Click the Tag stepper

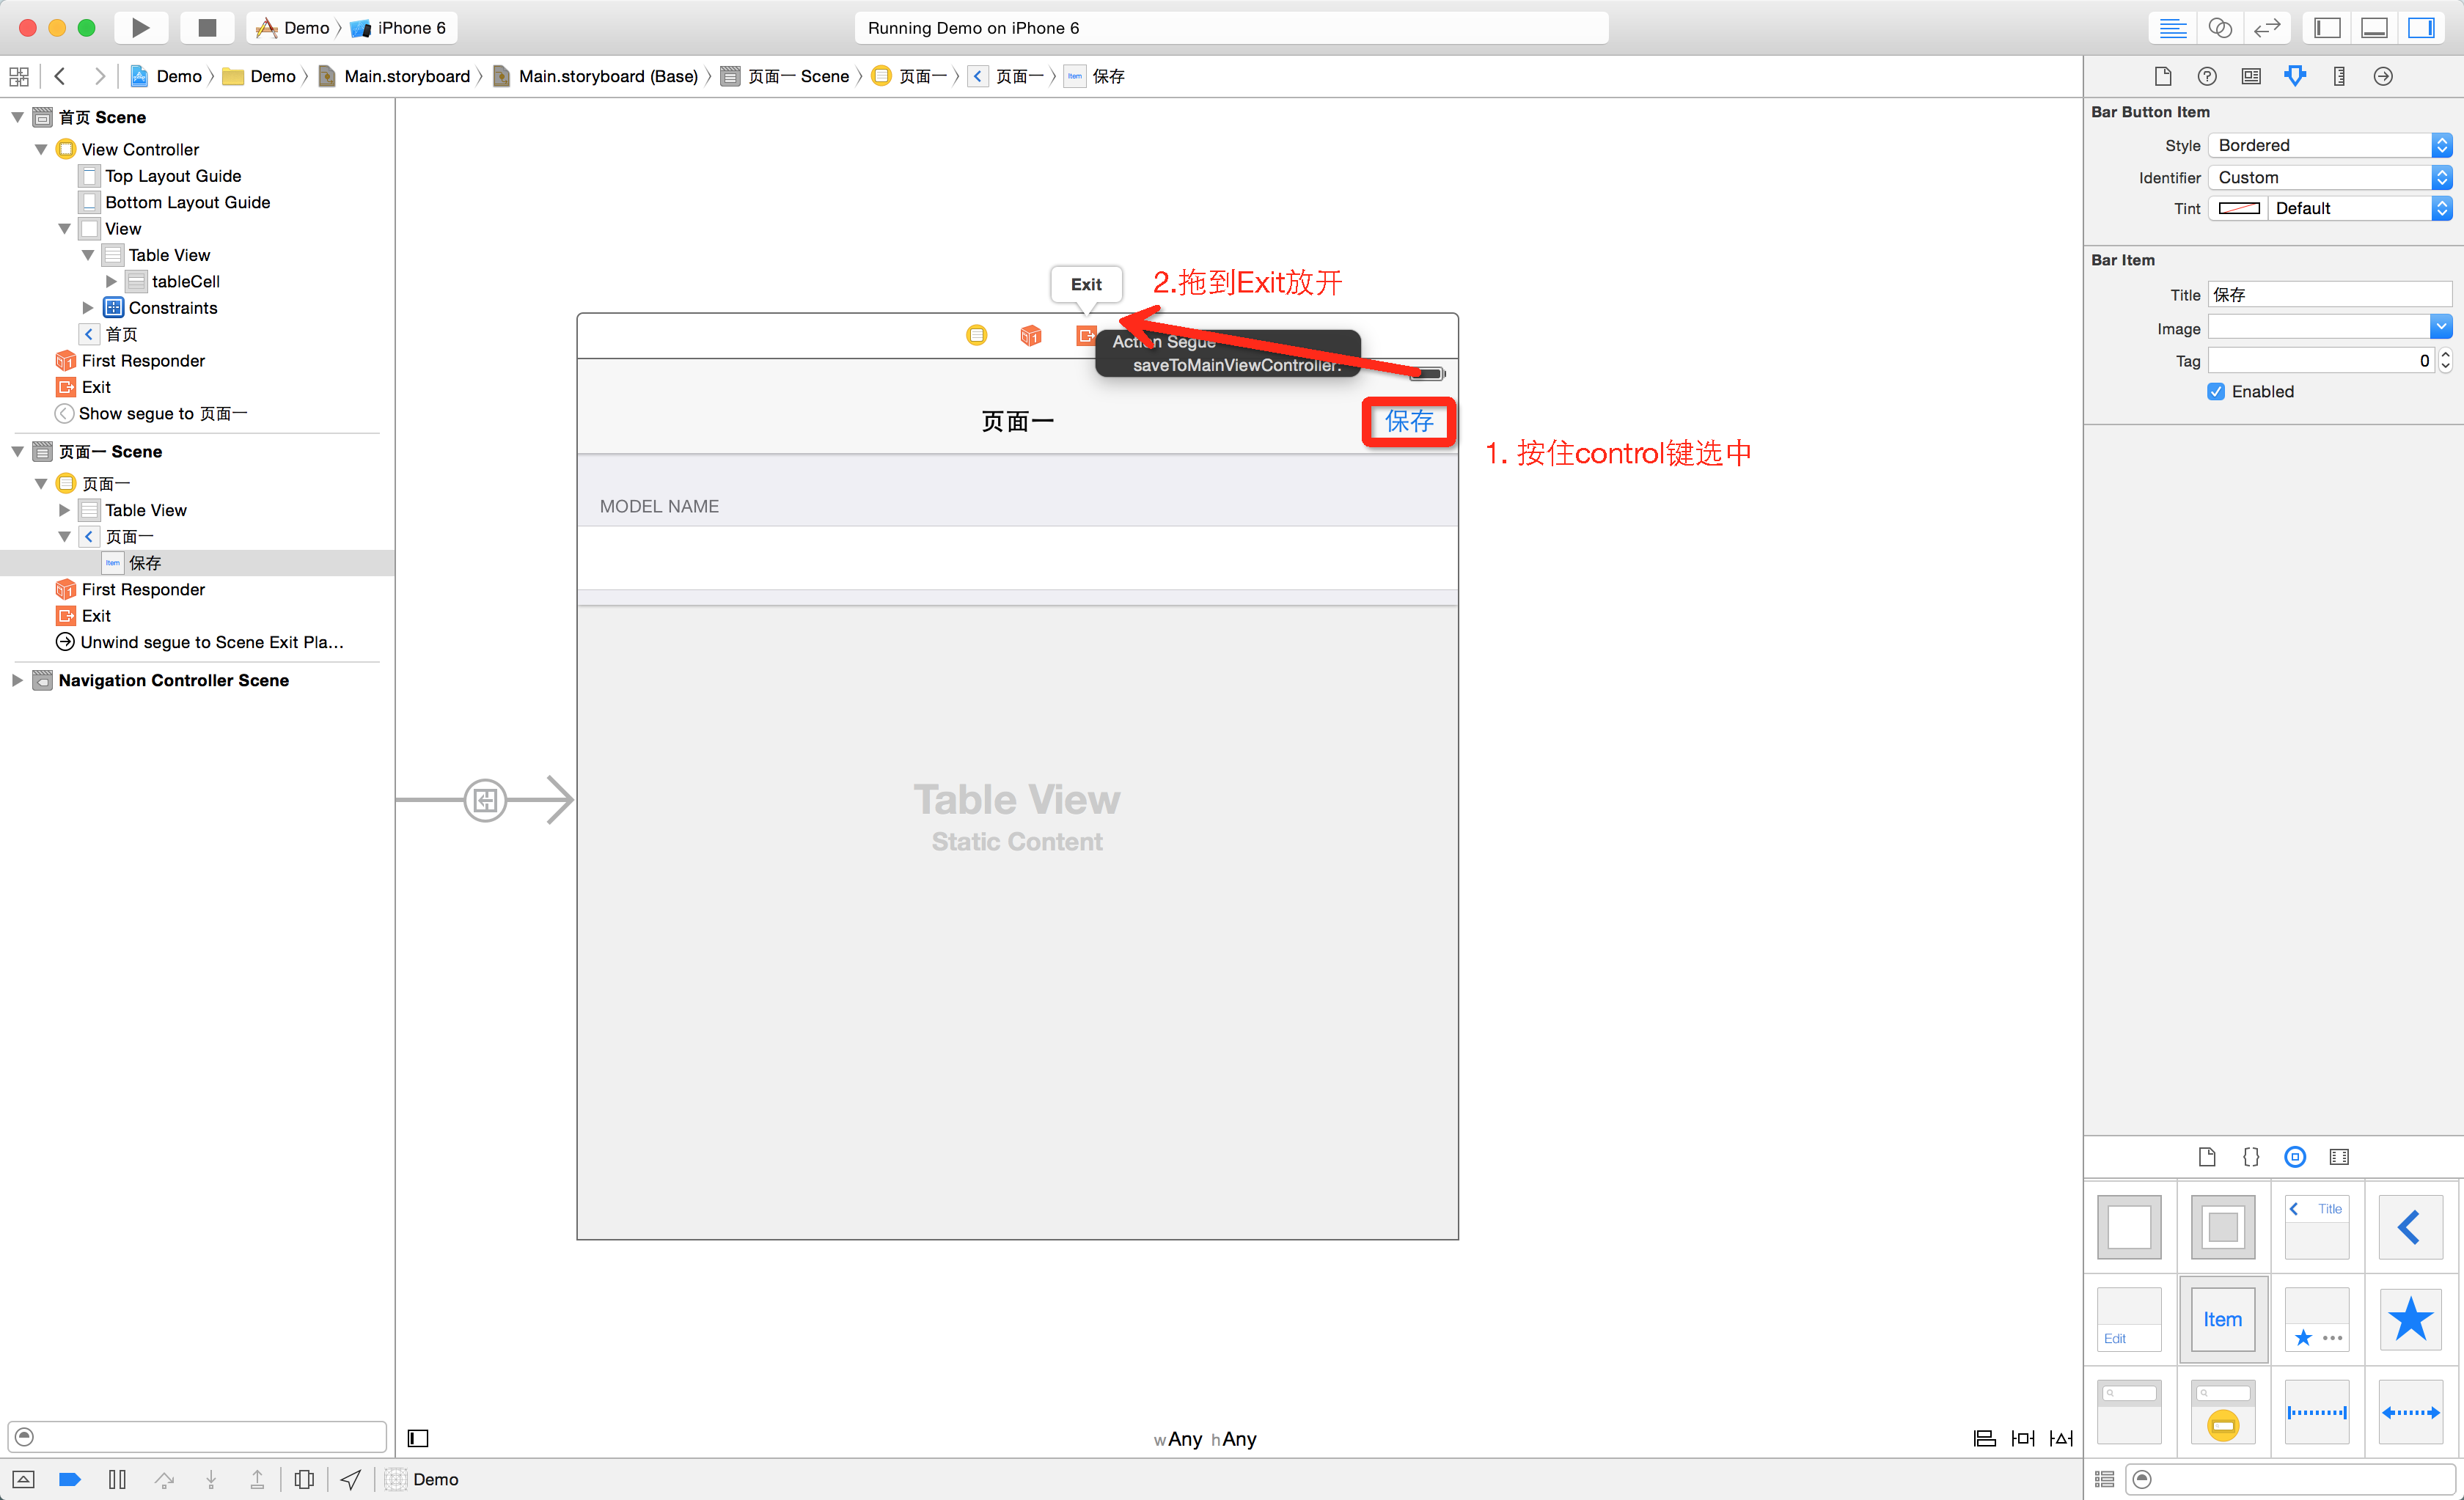(x=2445, y=360)
